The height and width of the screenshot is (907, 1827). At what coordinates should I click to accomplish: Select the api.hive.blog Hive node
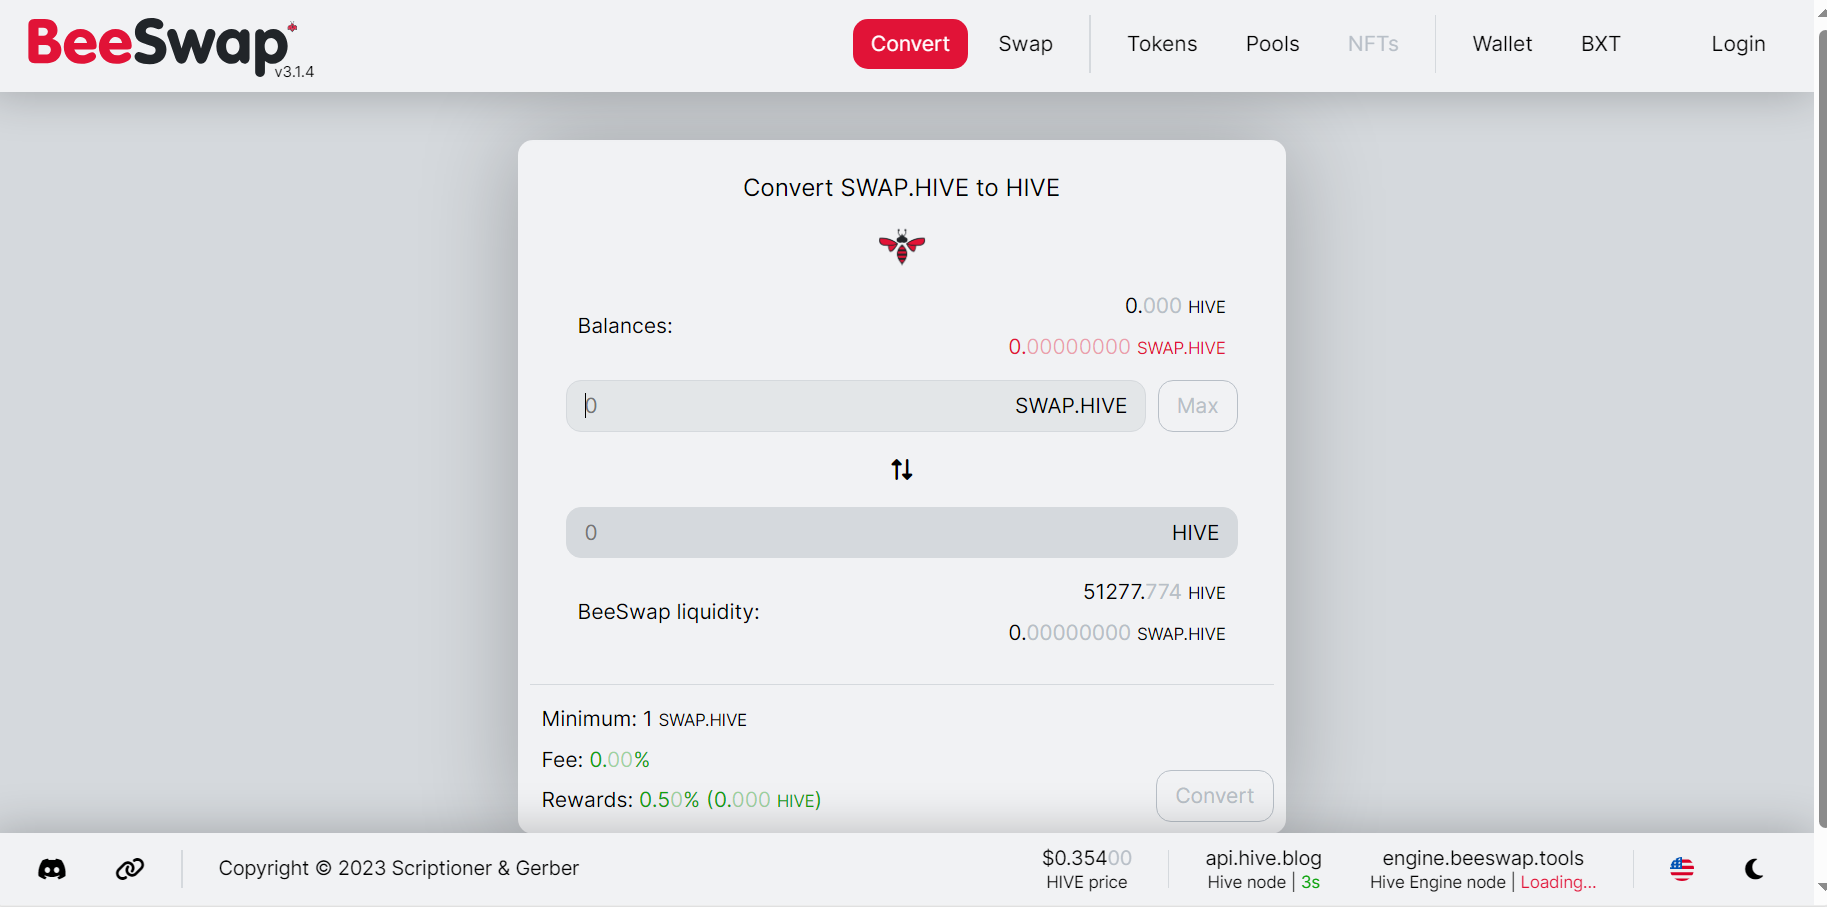1263,869
